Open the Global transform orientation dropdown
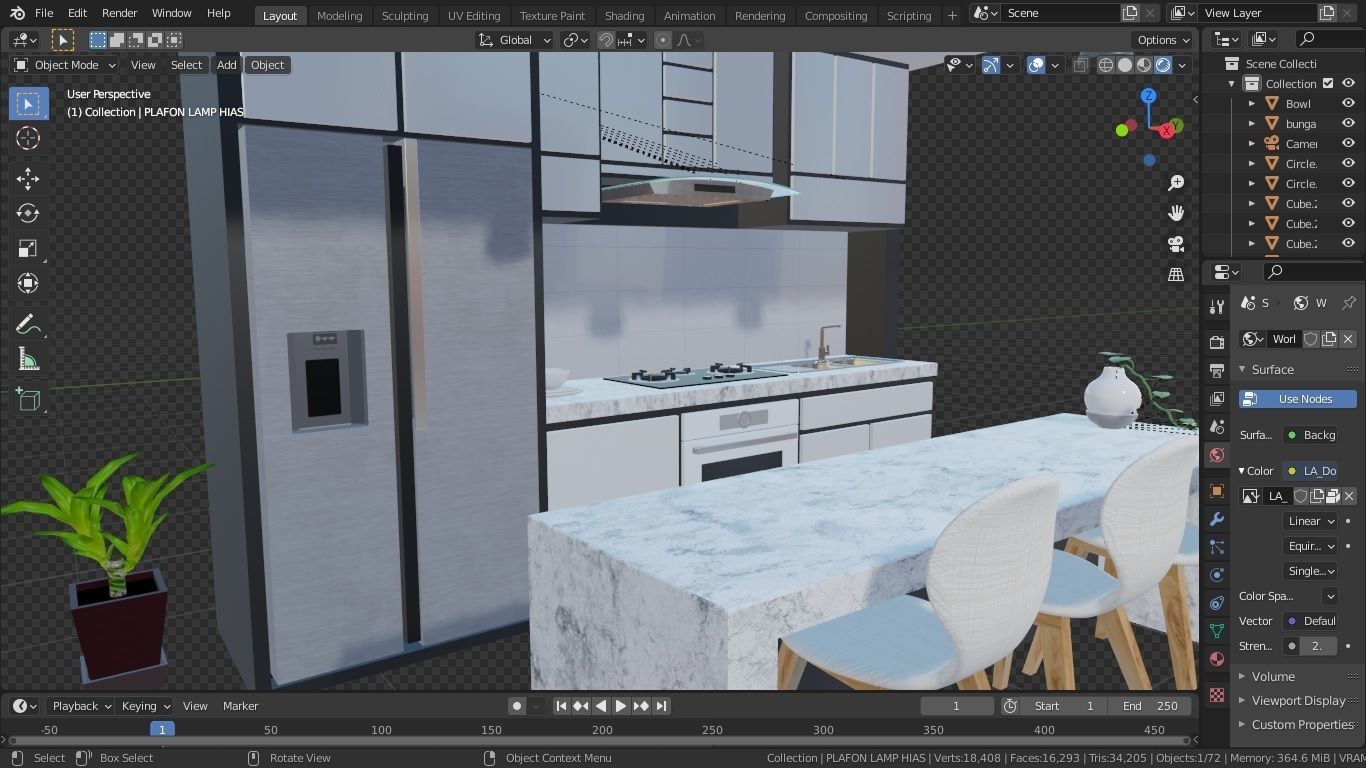This screenshot has height=768, width=1366. point(515,40)
